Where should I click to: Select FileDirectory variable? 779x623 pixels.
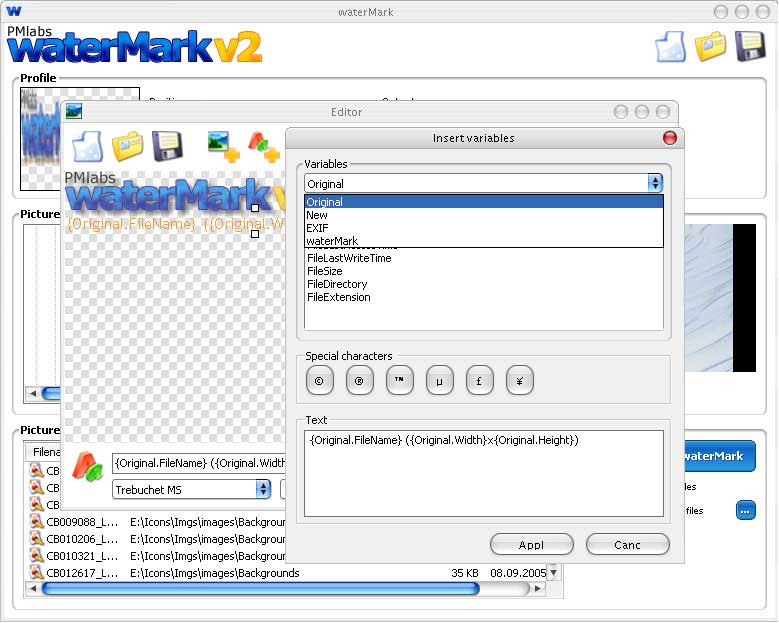[337, 284]
